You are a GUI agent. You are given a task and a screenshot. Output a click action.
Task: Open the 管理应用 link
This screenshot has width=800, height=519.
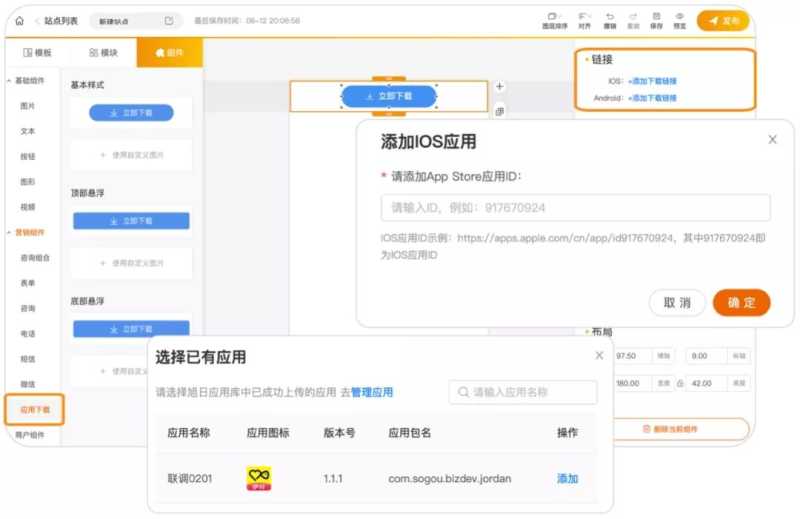pos(372,392)
